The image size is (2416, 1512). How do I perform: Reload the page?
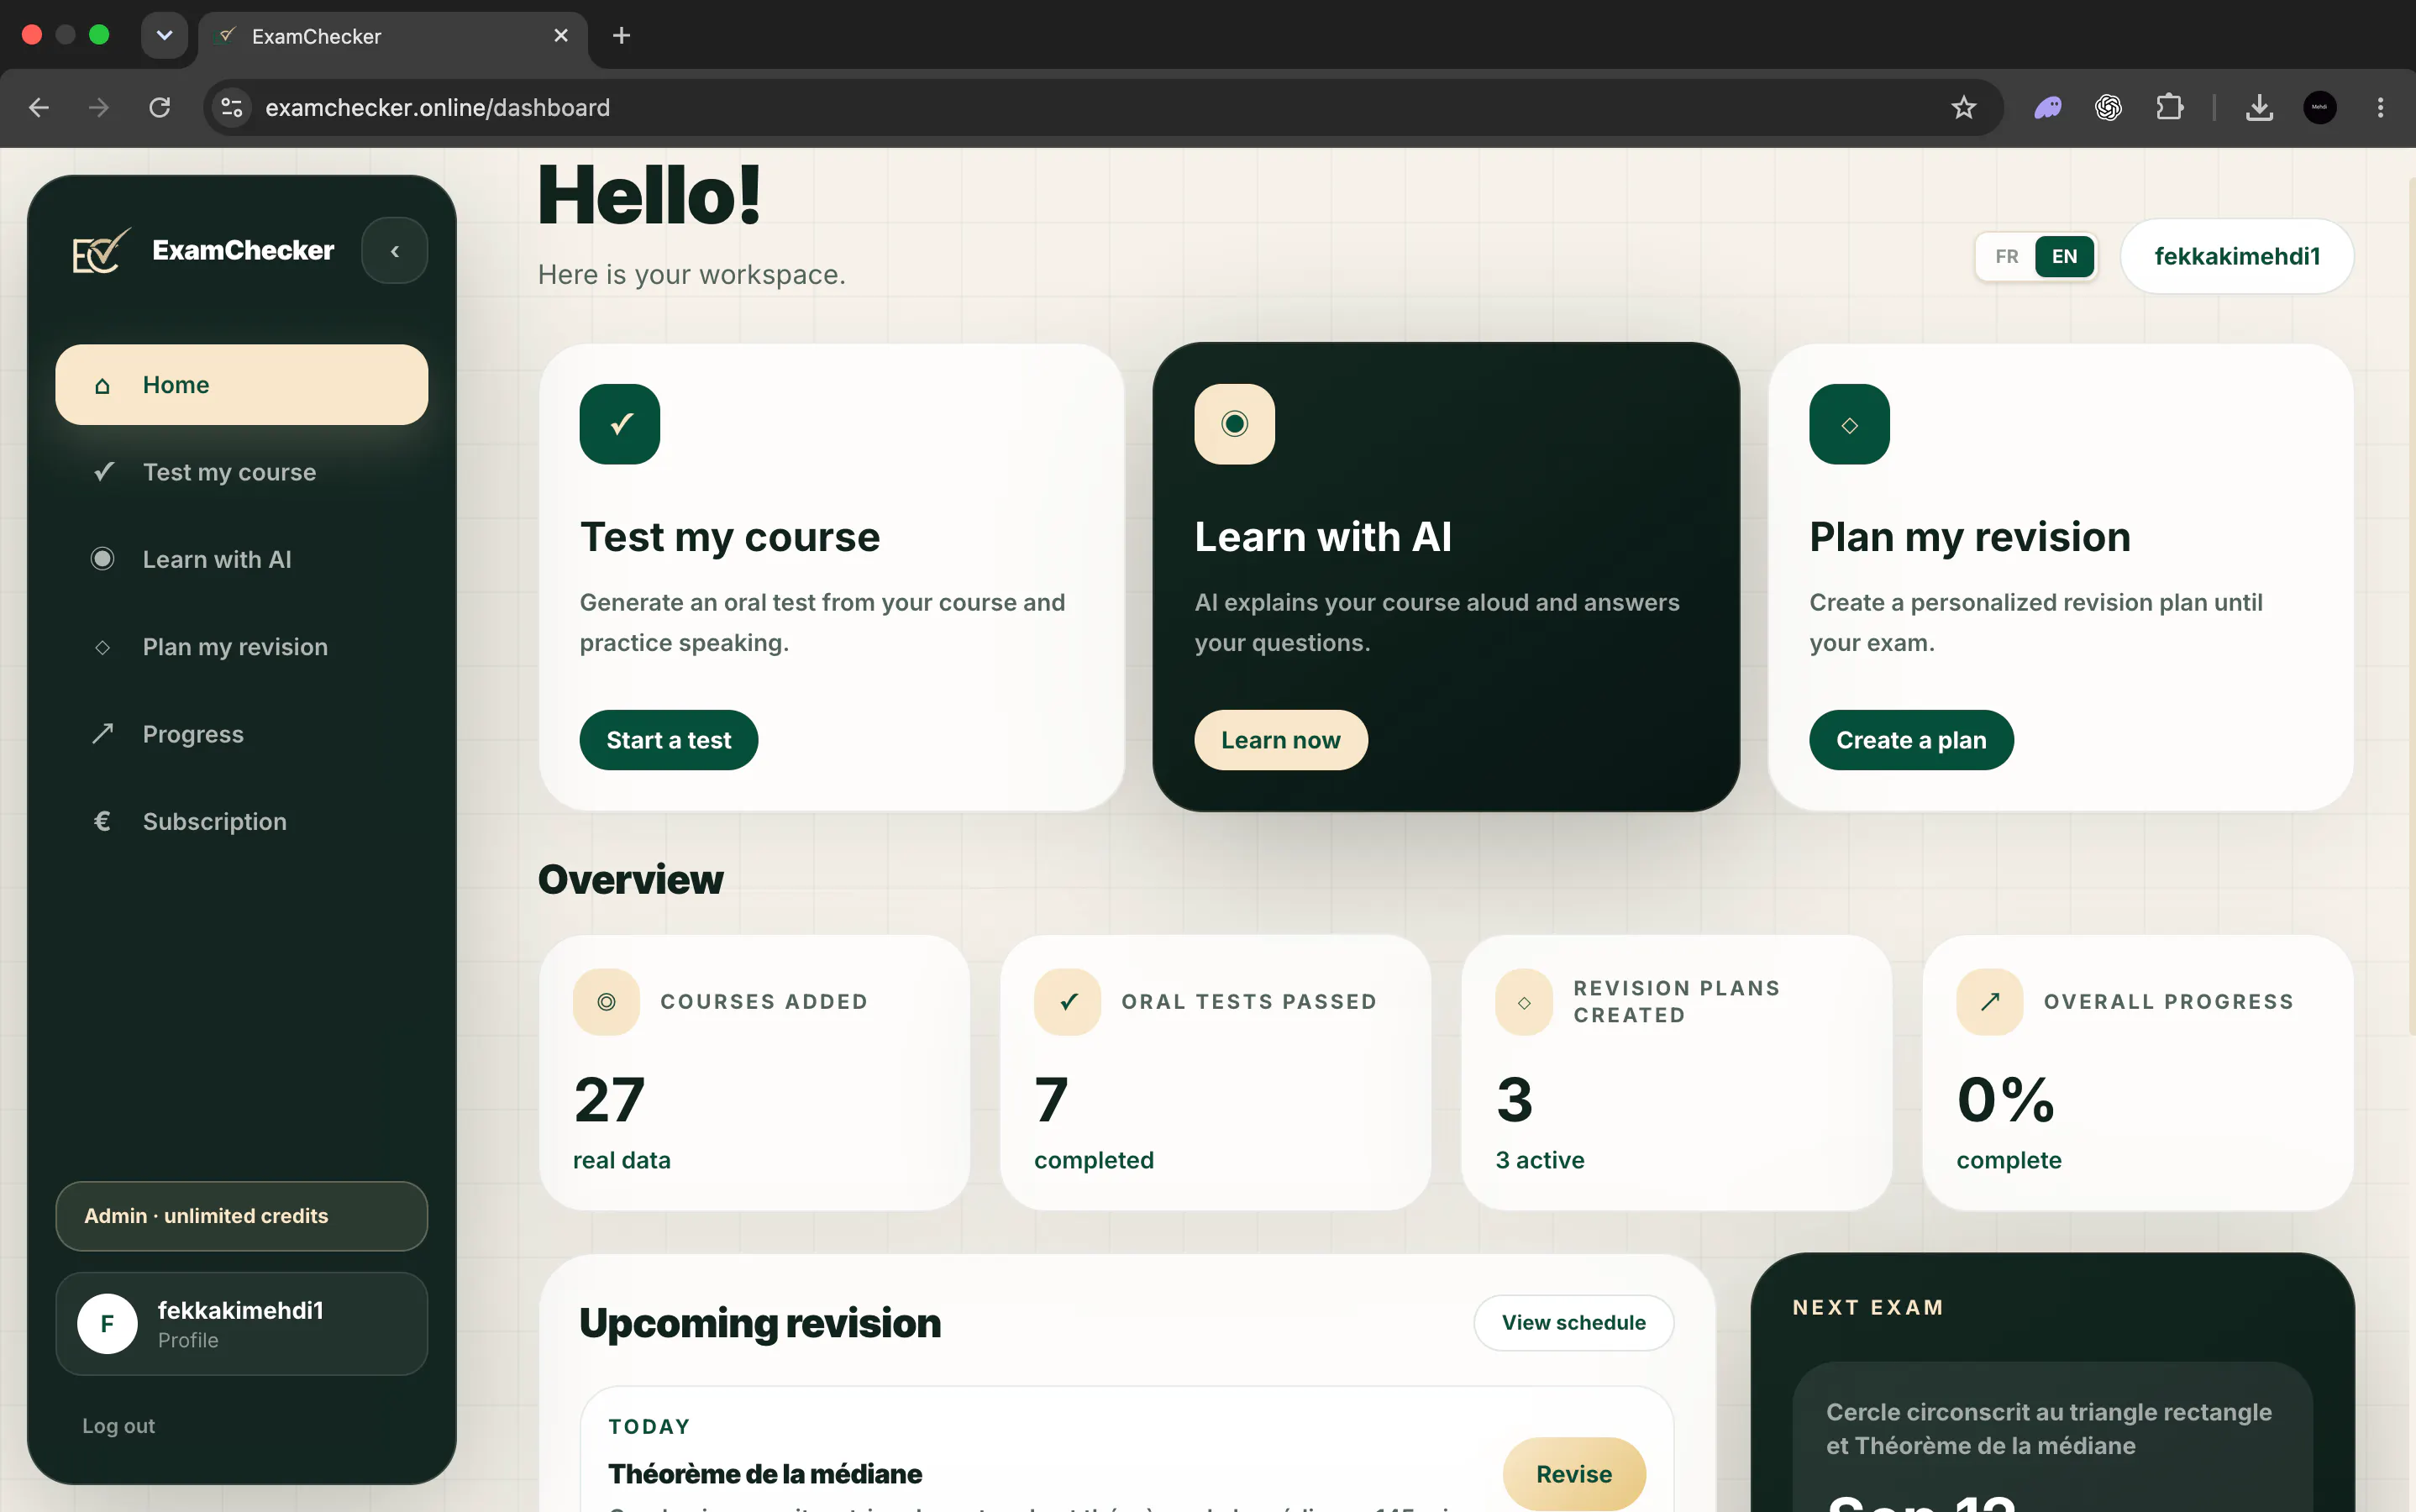click(x=160, y=107)
